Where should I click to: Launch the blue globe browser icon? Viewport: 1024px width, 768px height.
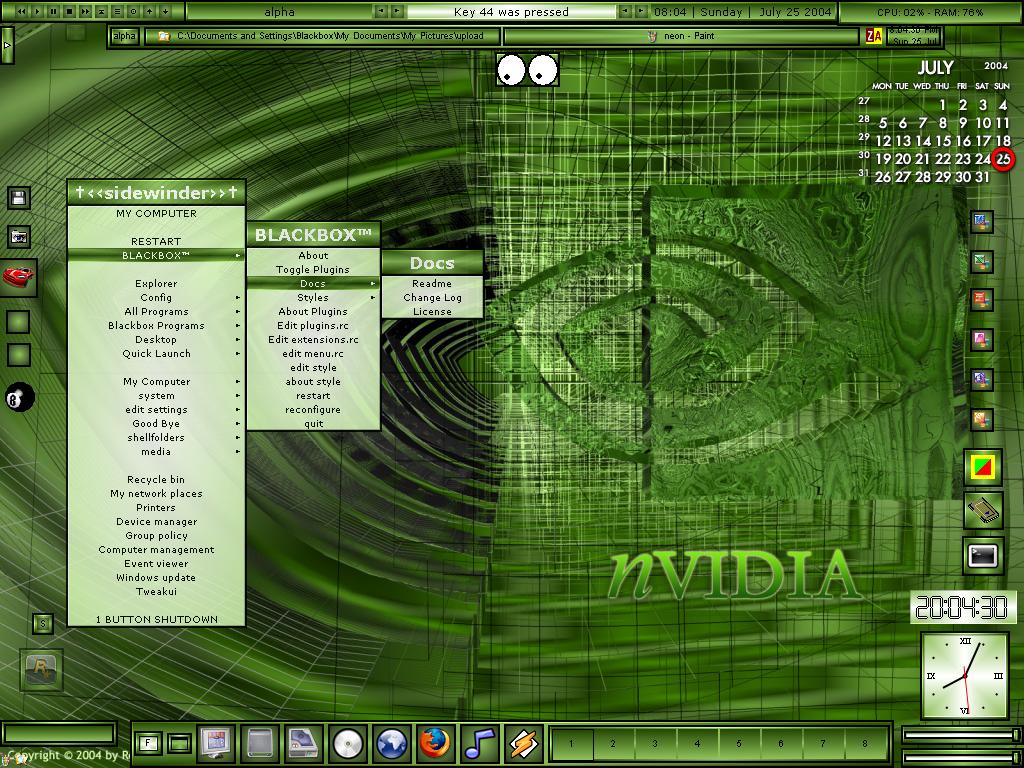(392, 743)
